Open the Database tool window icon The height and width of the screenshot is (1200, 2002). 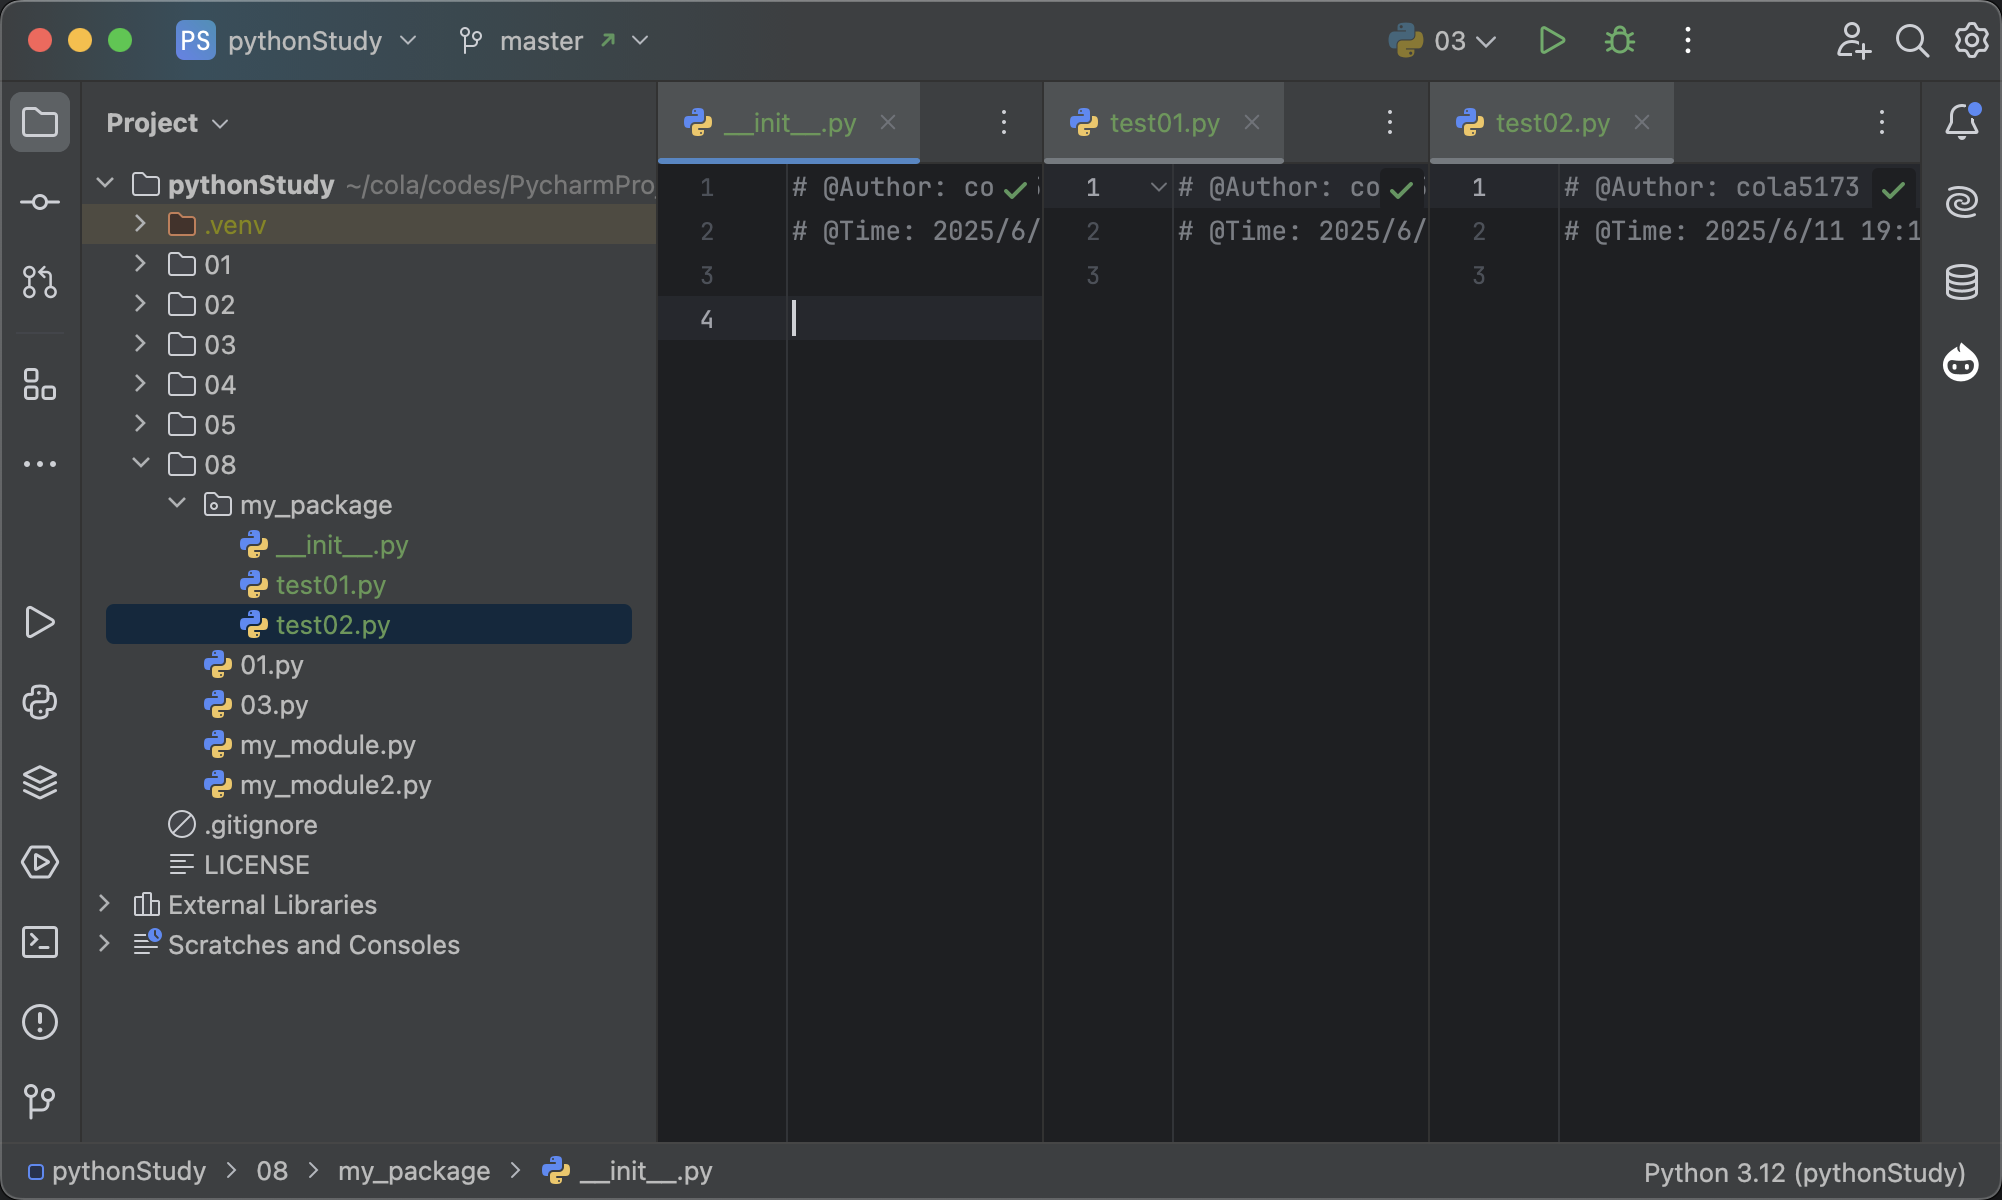coord(1962,282)
